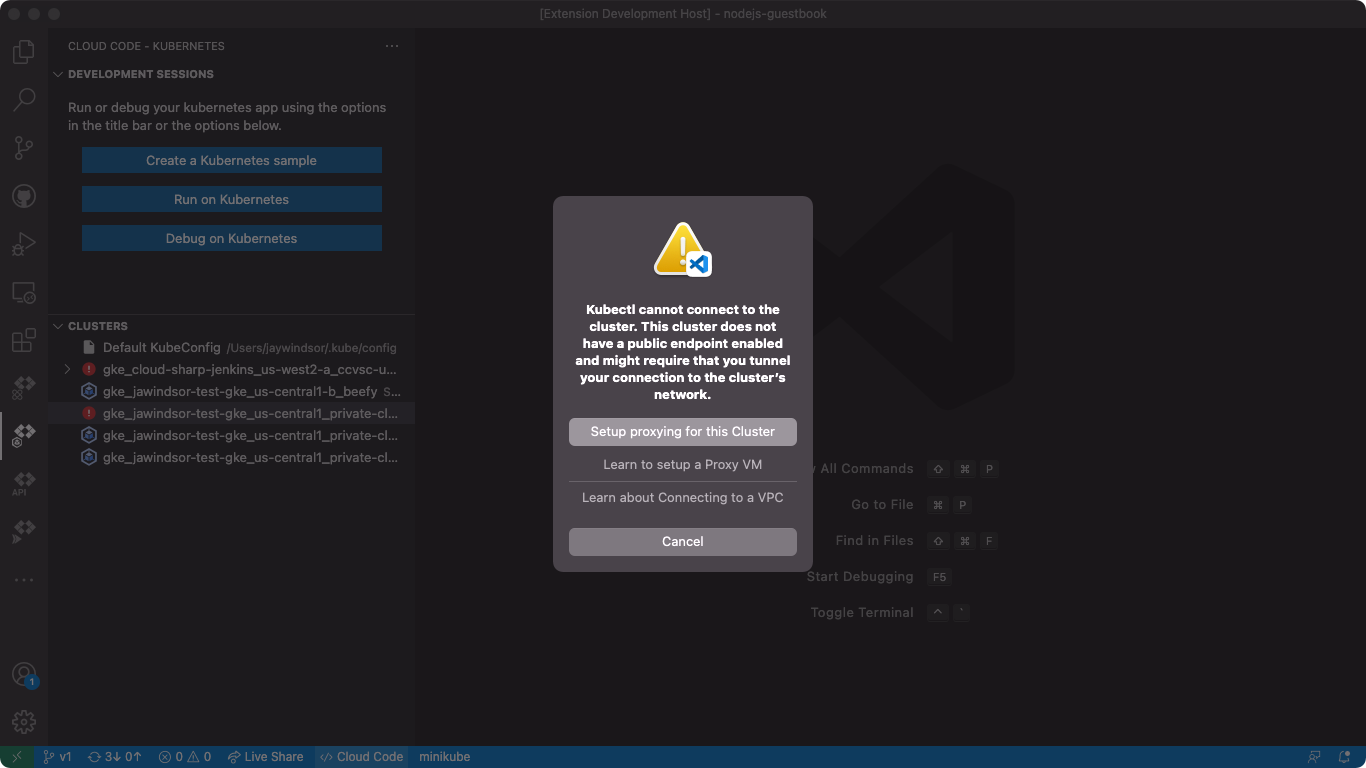This screenshot has width=1366, height=768.
Task: Click Learn about Connecting to a VPC
Action: click(683, 498)
